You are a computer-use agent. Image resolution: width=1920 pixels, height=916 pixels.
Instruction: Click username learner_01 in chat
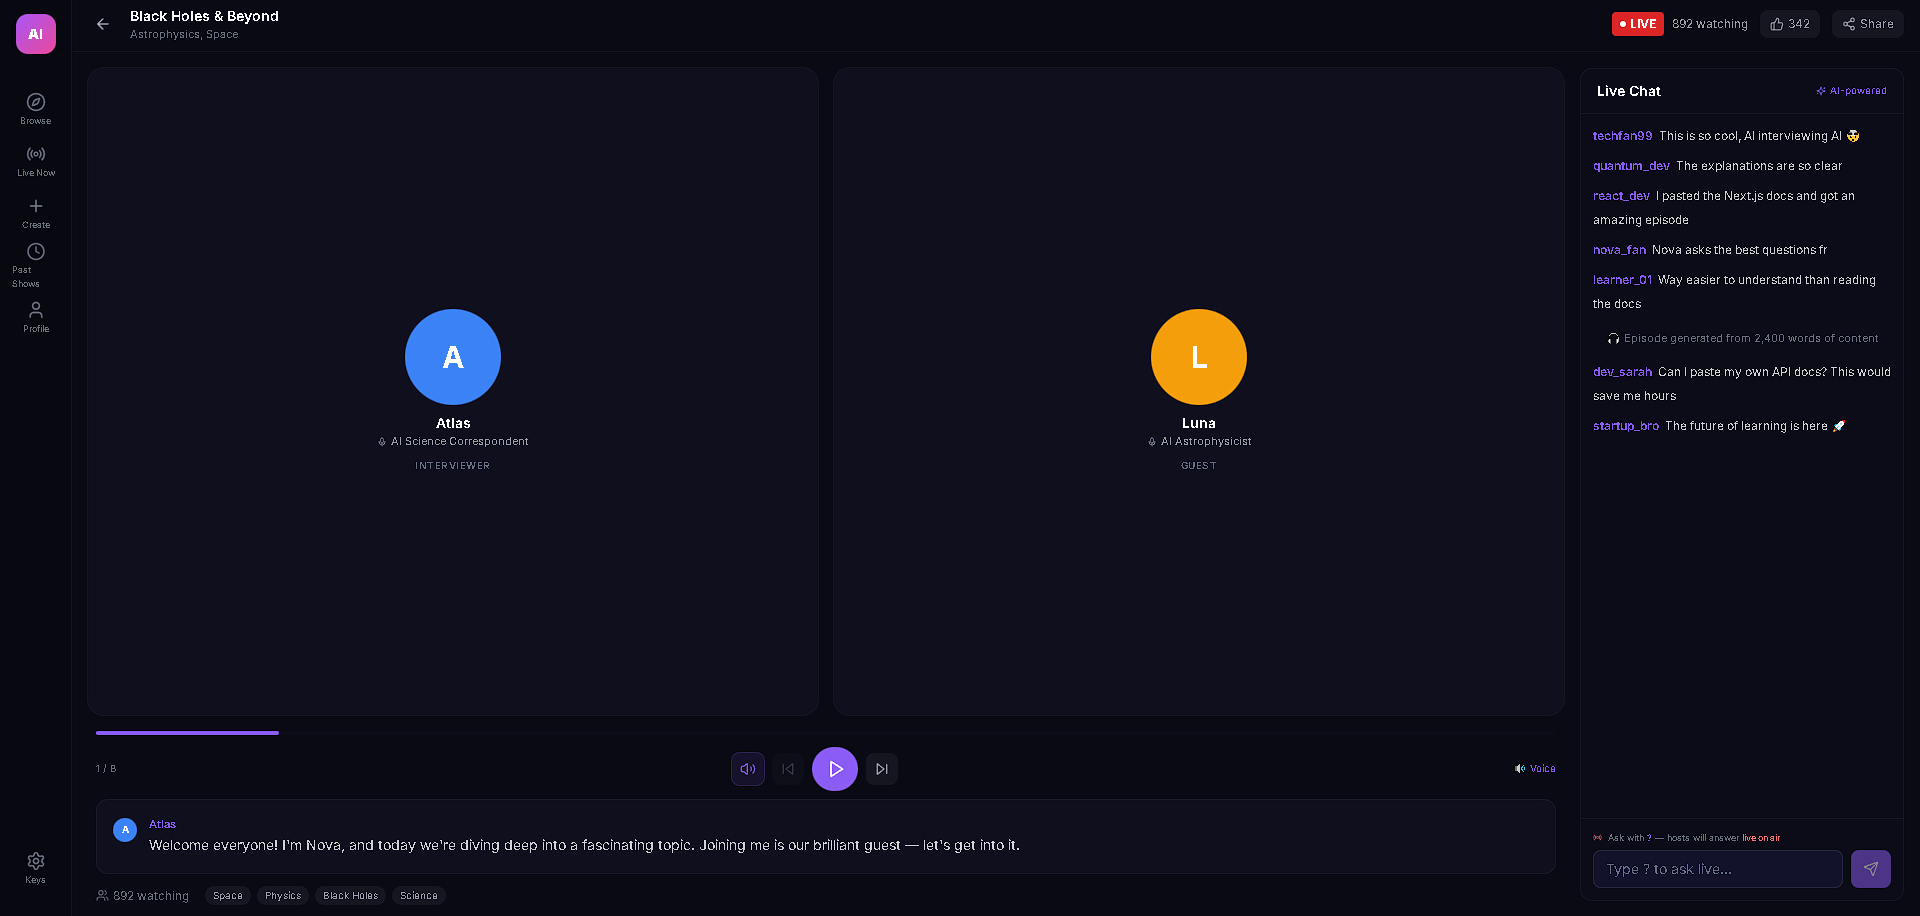coord(1622,280)
